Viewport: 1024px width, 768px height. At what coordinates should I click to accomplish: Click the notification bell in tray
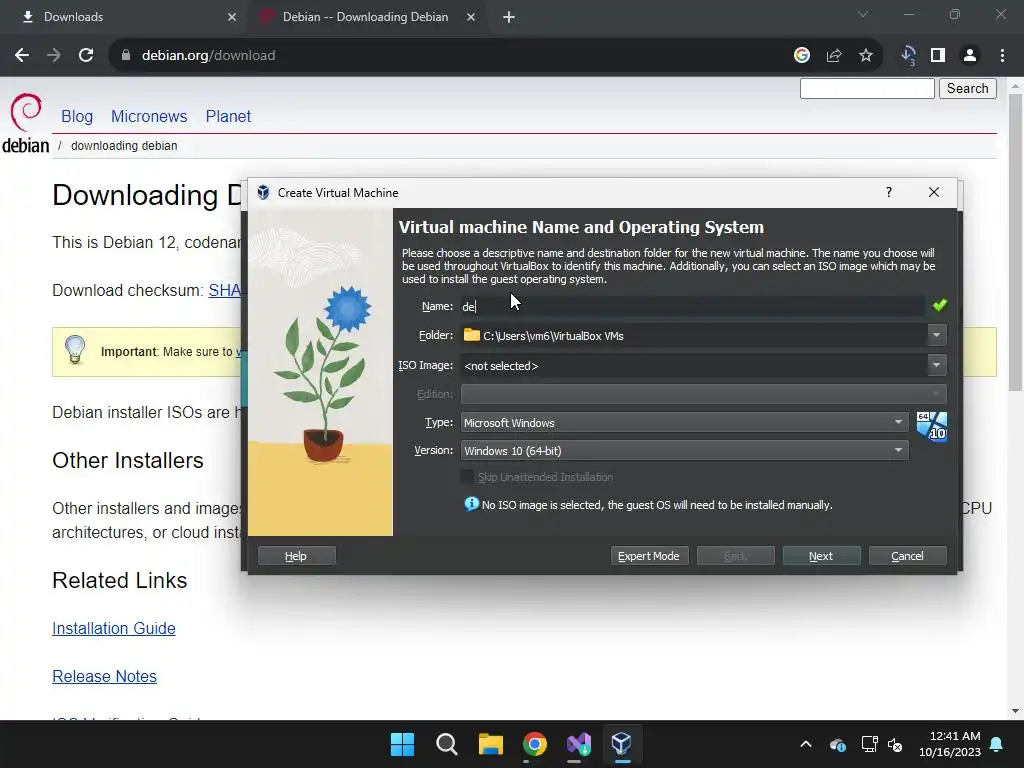pyautogui.click(x=997, y=744)
